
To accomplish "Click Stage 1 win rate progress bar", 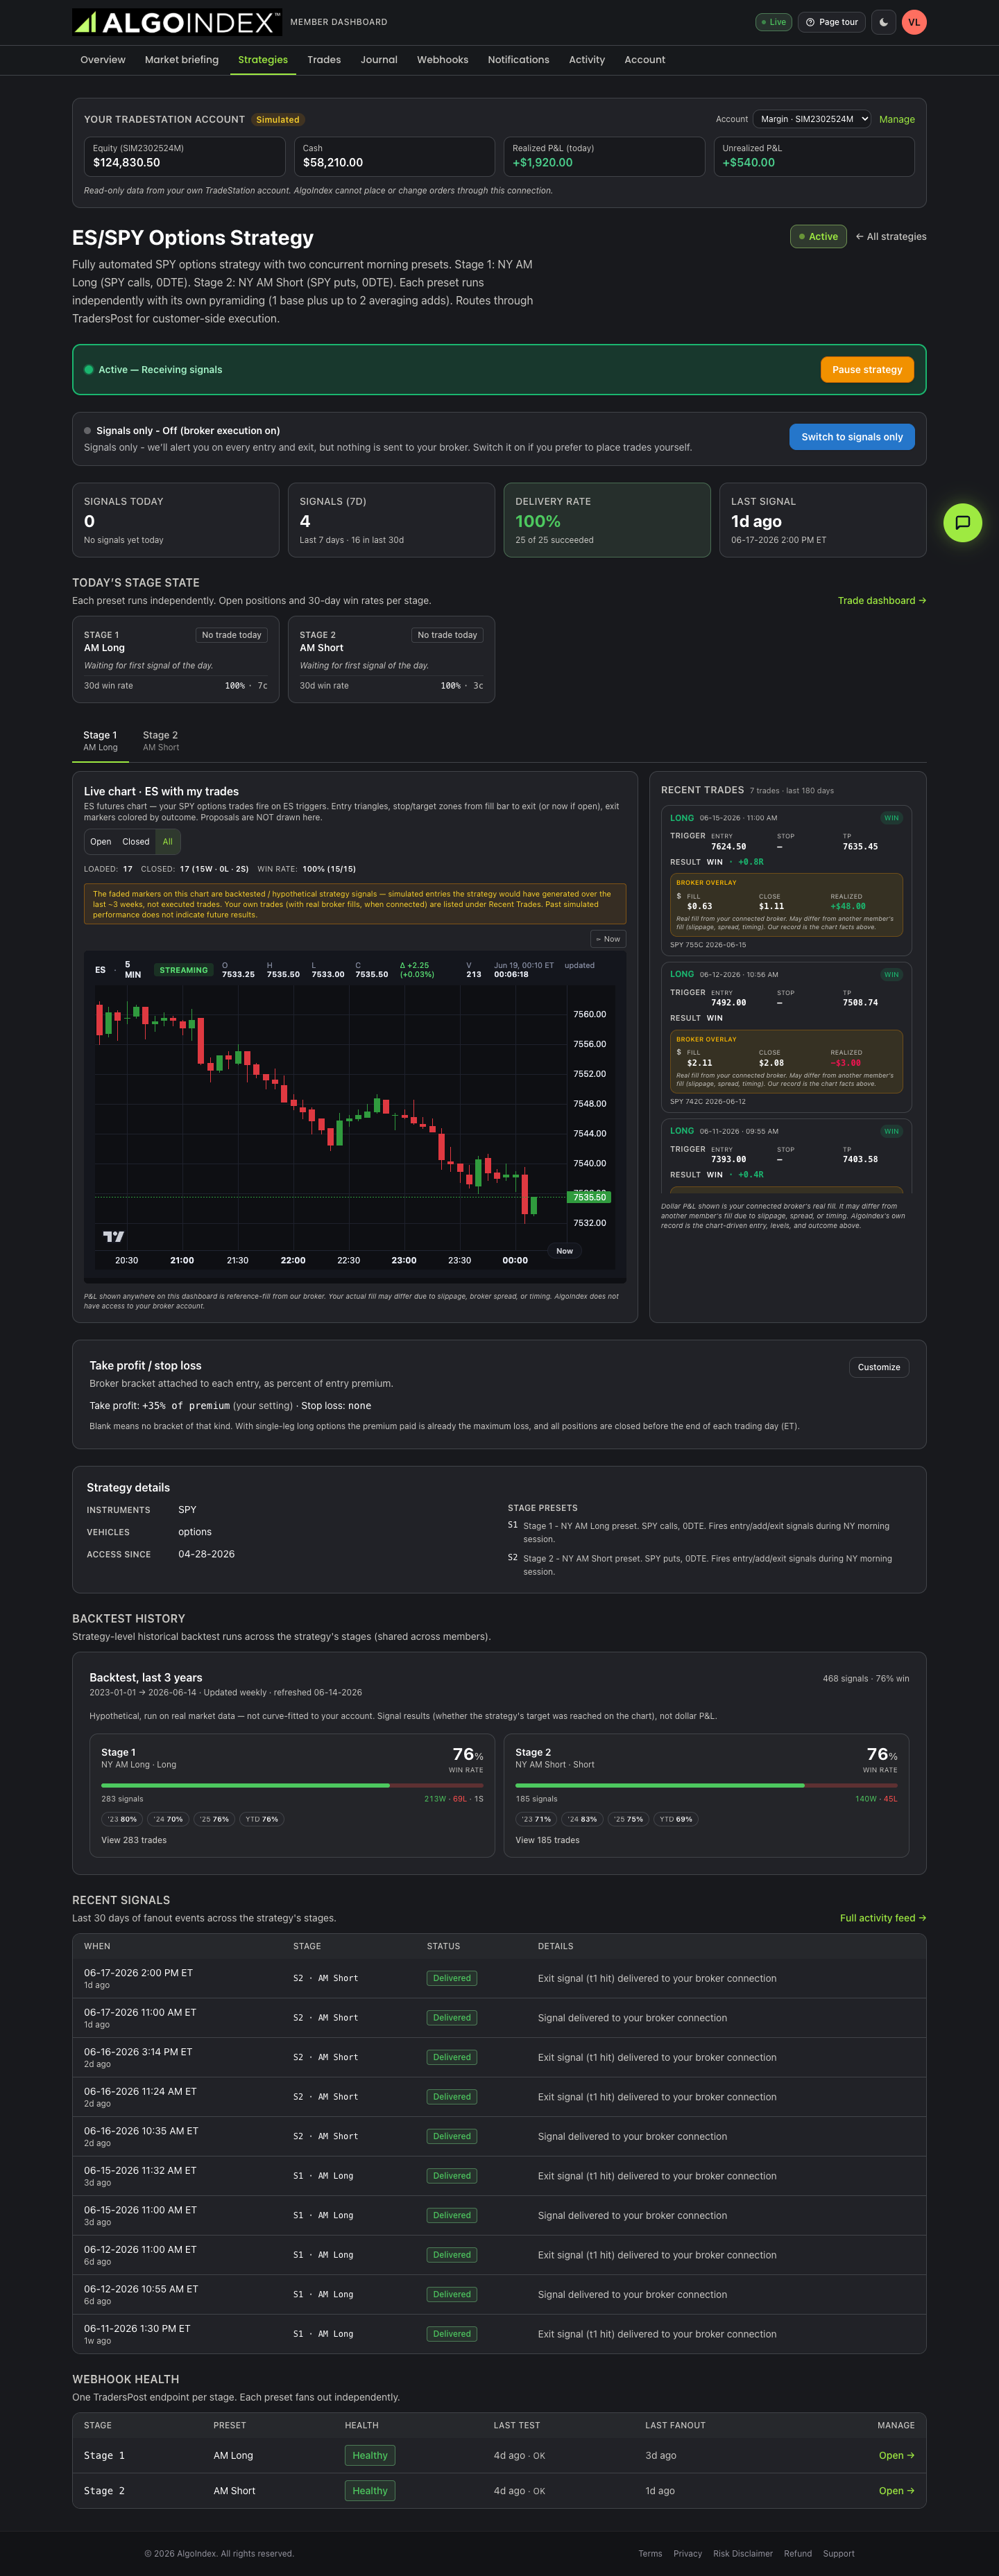I will click(x=292, y=1785).
